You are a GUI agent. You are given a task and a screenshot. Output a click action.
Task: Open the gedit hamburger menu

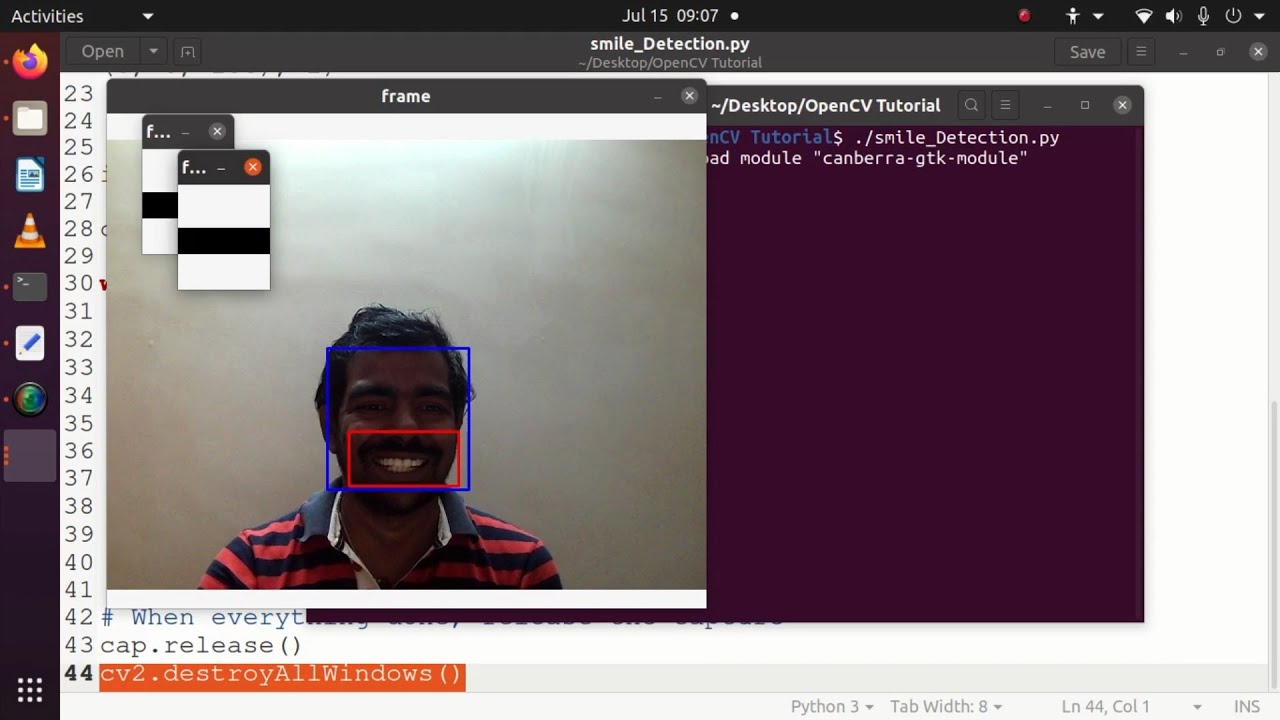pos(1141,52)
